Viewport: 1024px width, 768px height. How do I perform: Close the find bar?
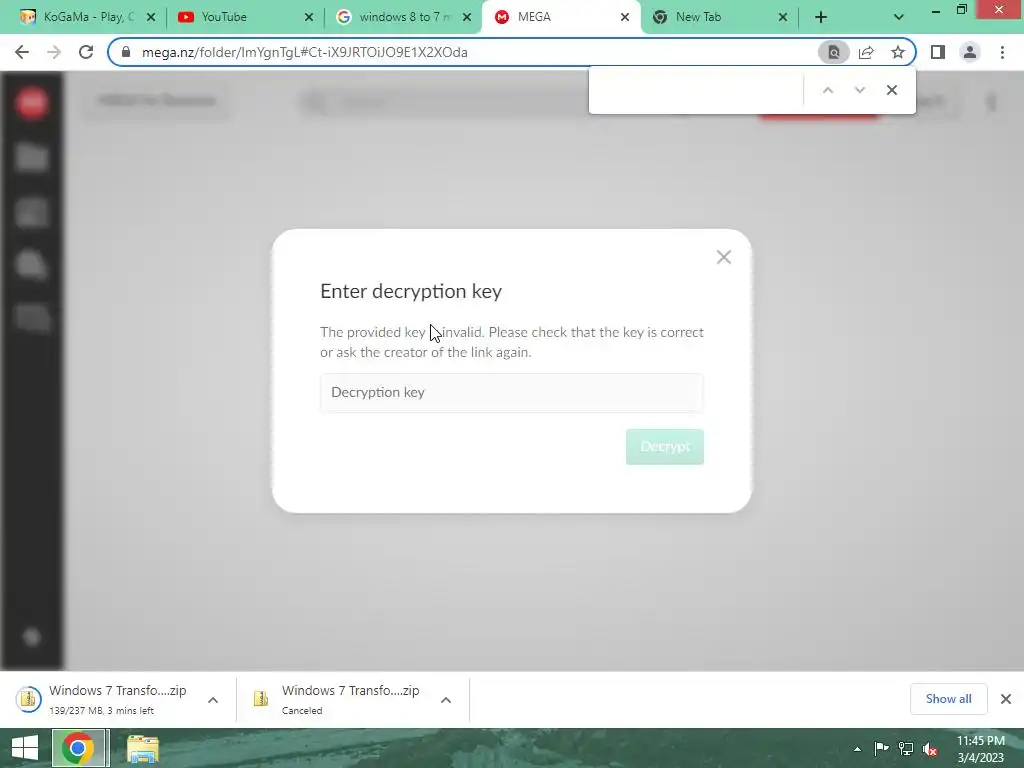point(891,90)
